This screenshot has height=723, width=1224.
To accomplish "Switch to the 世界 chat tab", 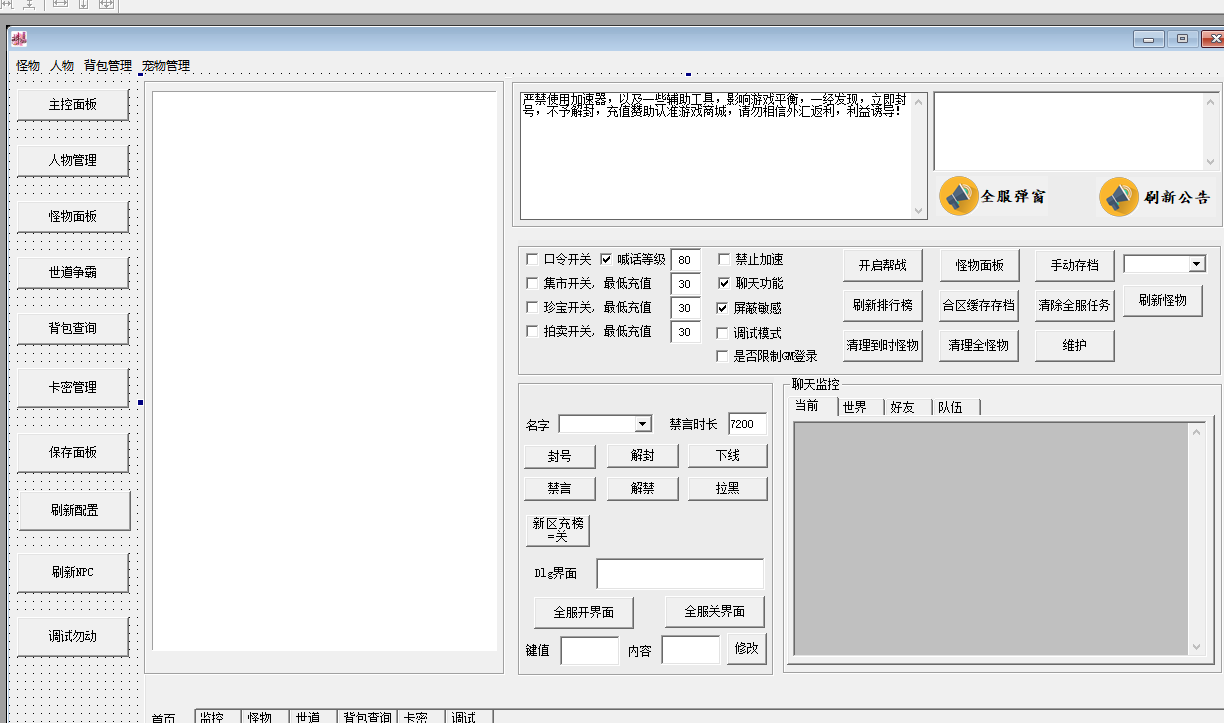I will click(855, 407).
